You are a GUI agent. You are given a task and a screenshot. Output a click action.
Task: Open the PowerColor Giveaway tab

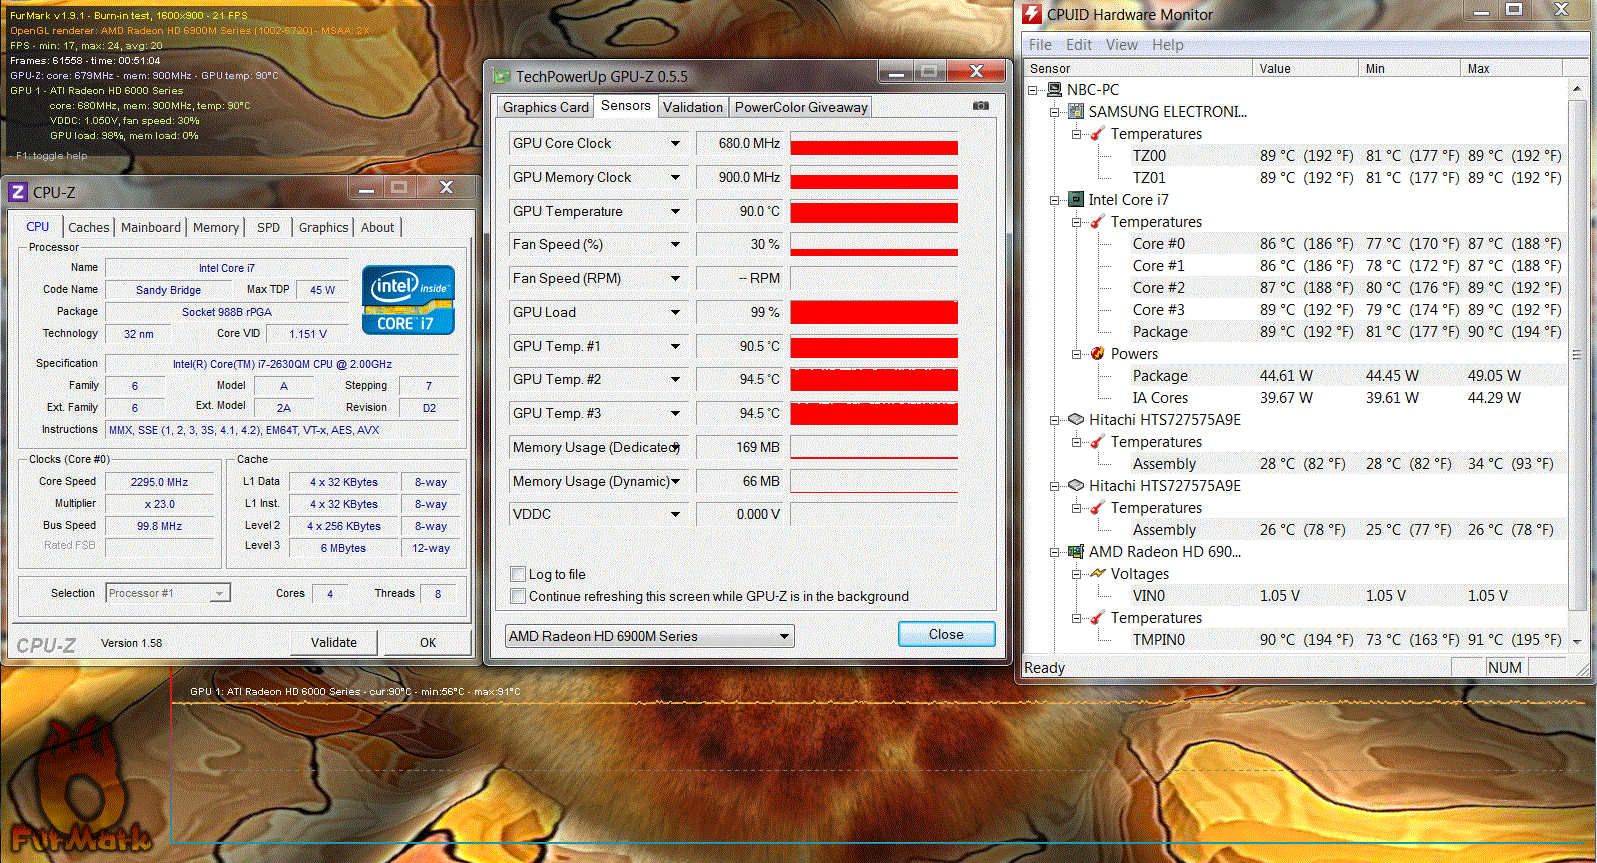point(801,107)
